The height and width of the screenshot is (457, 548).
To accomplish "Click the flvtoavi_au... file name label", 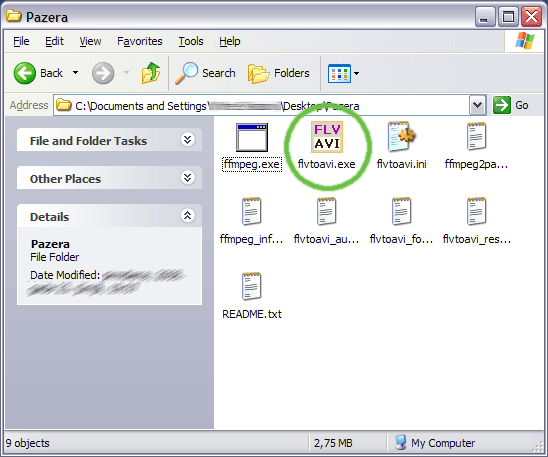I will [x=326, y=239].
